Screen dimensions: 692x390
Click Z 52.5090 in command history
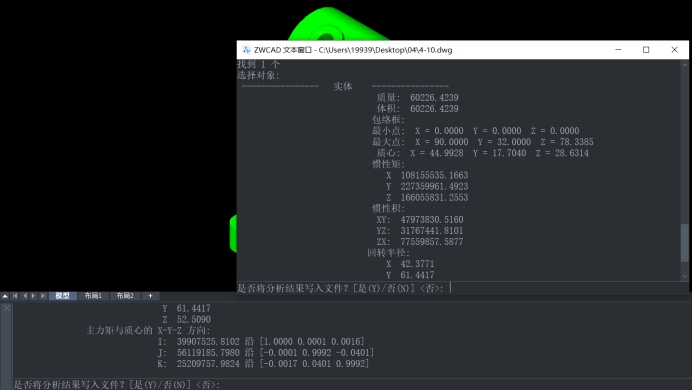tap(187, 319)
